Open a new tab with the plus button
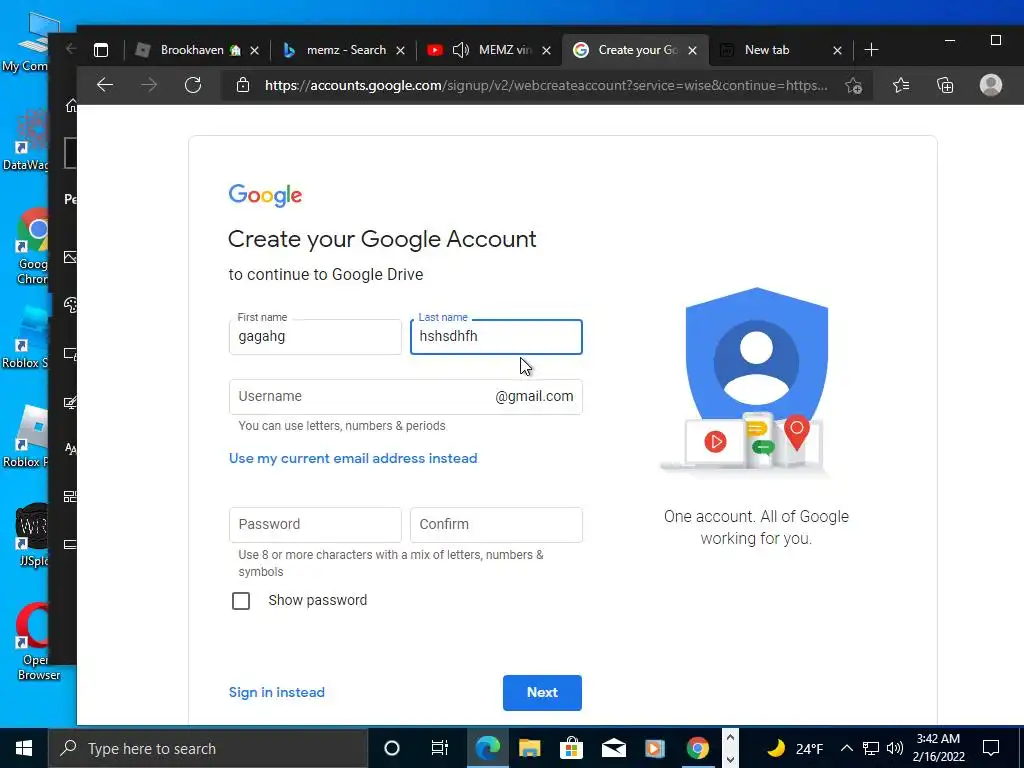This screenshot has width=1024, height=768. 871,50
